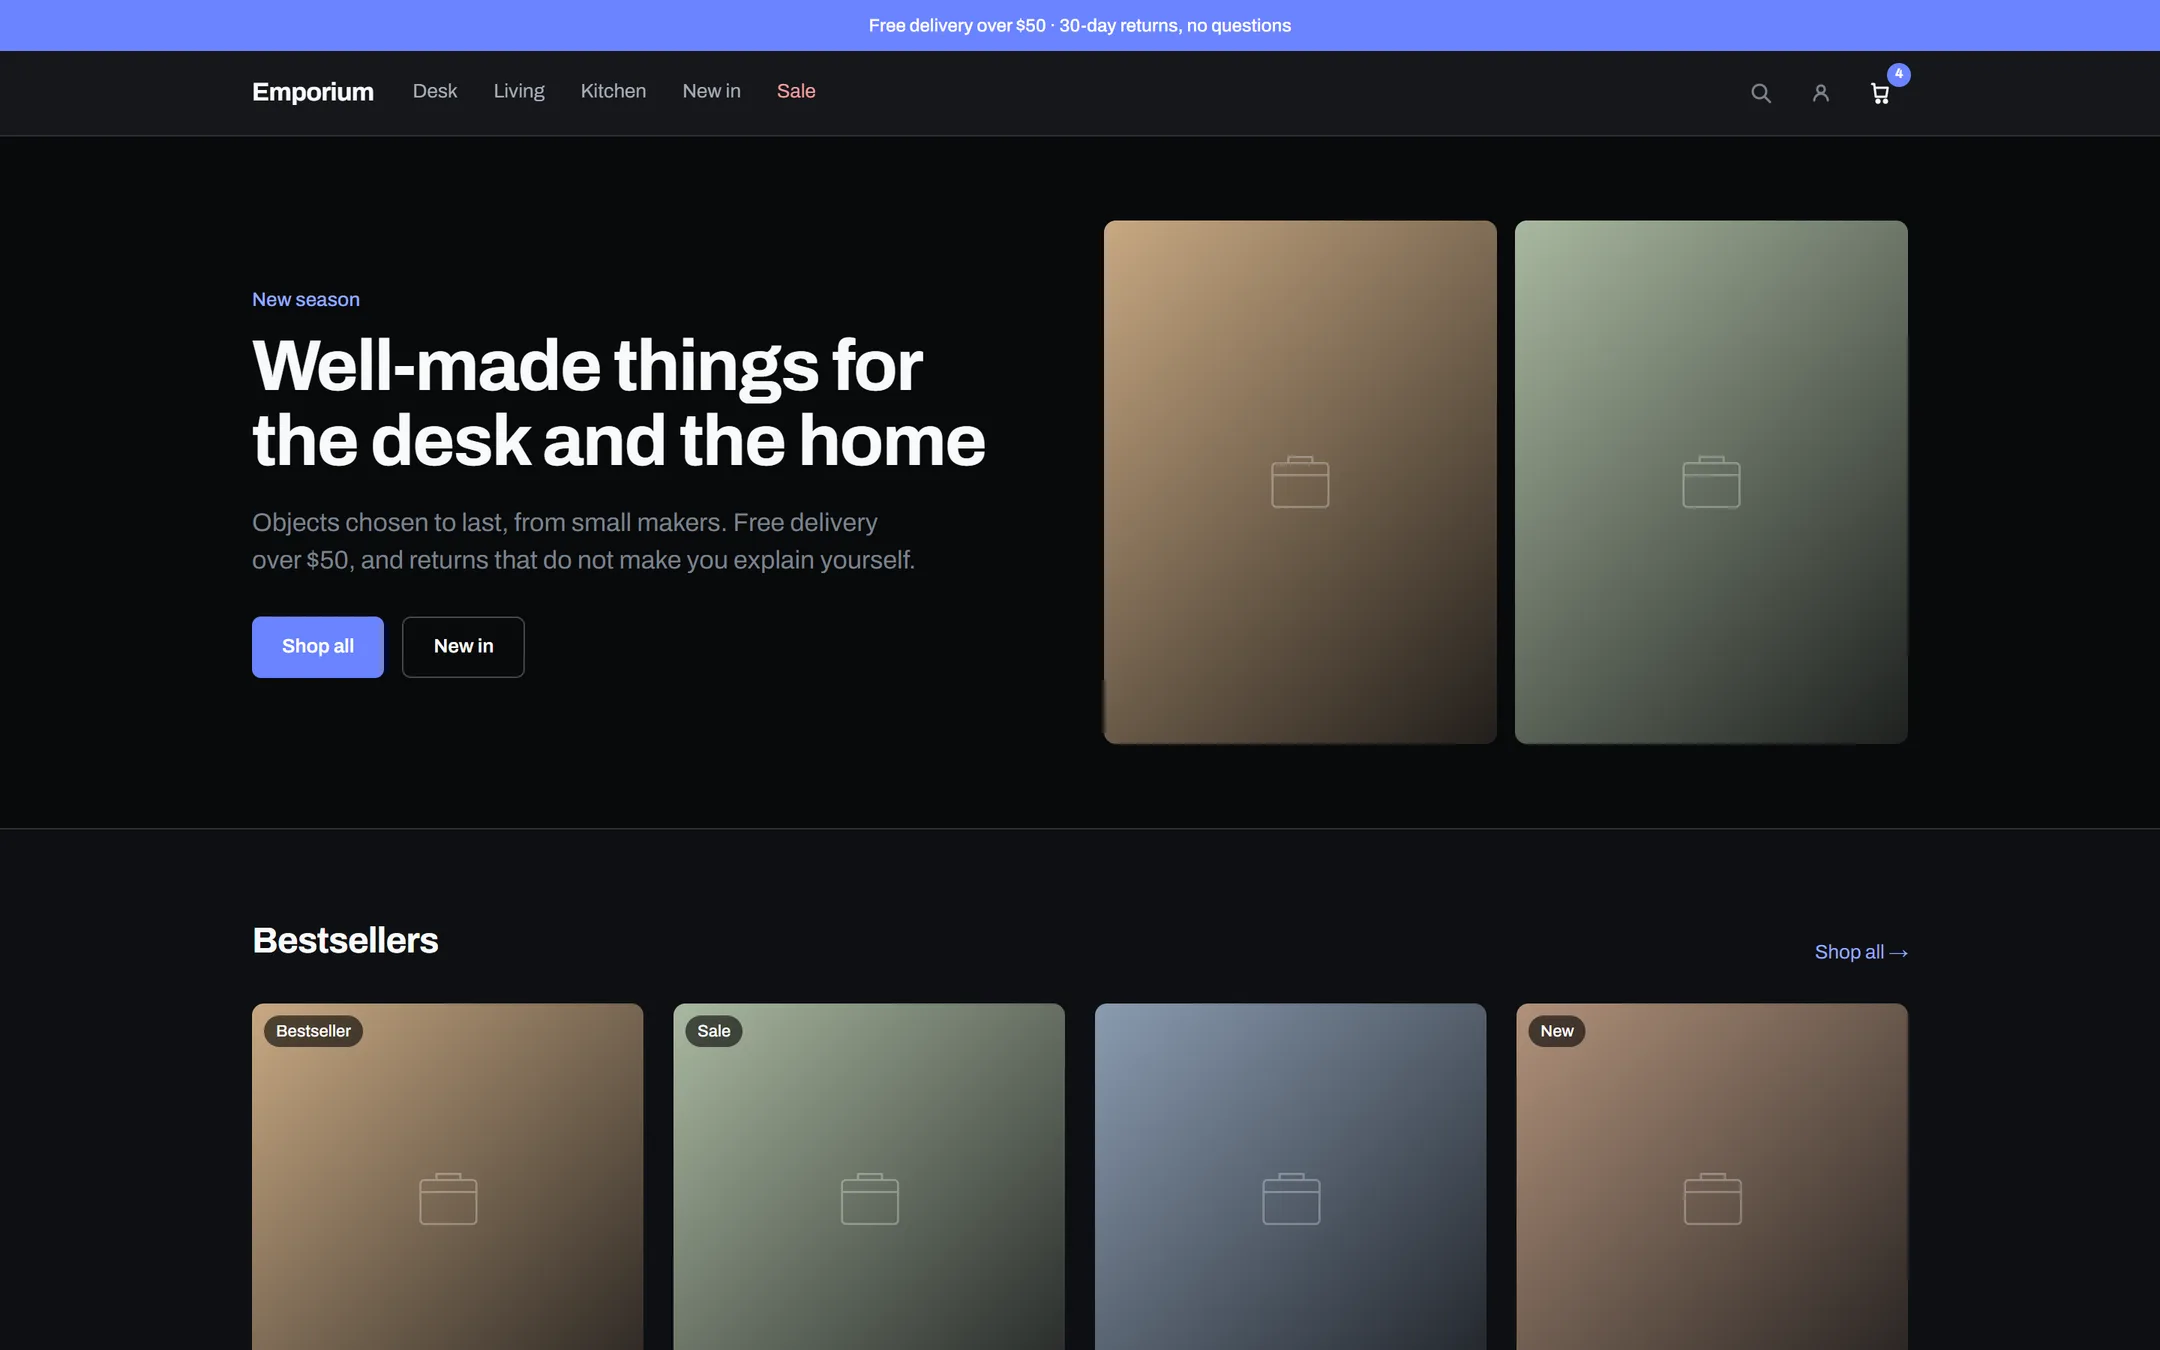2160x1350 pixels.
Task: Click the cart count badge showing 4
Action: (1899, 74)
